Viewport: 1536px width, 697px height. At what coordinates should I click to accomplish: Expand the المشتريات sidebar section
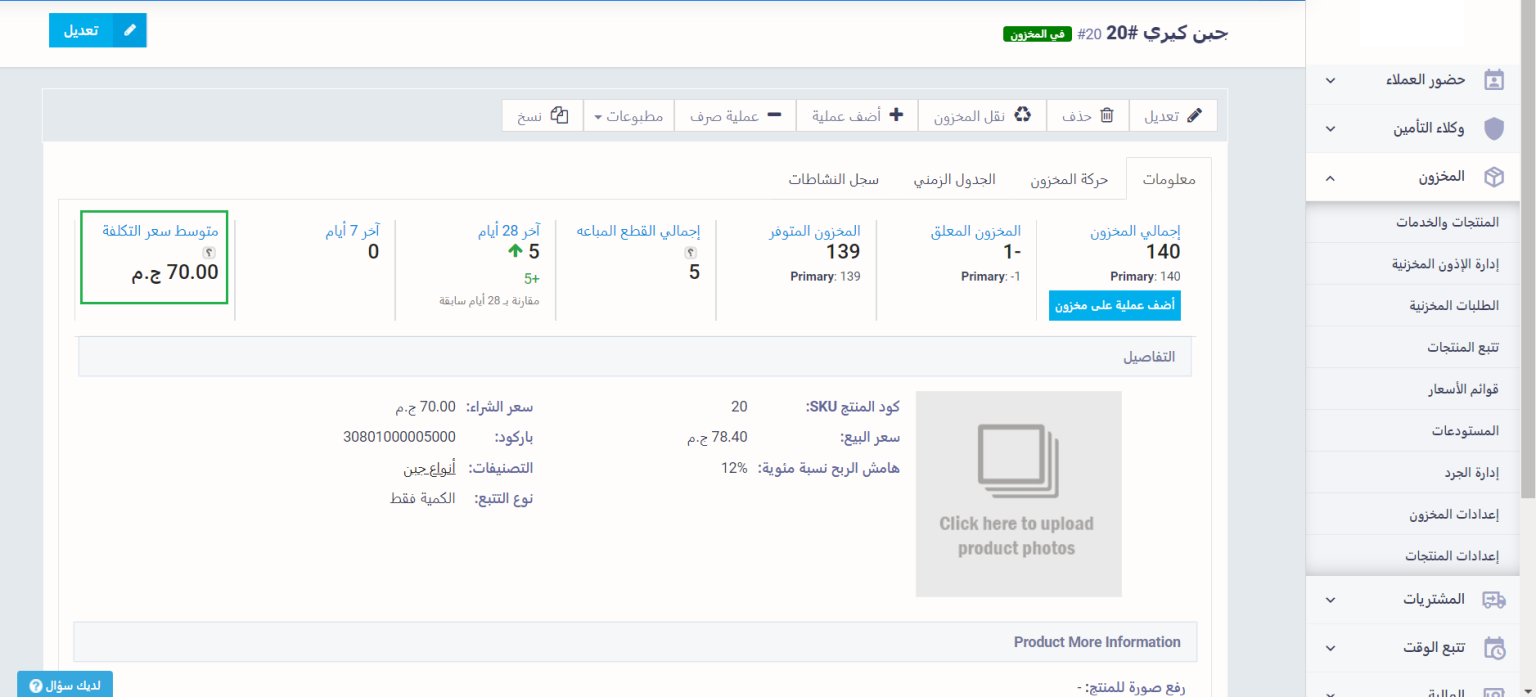[x=1329, y=599]
